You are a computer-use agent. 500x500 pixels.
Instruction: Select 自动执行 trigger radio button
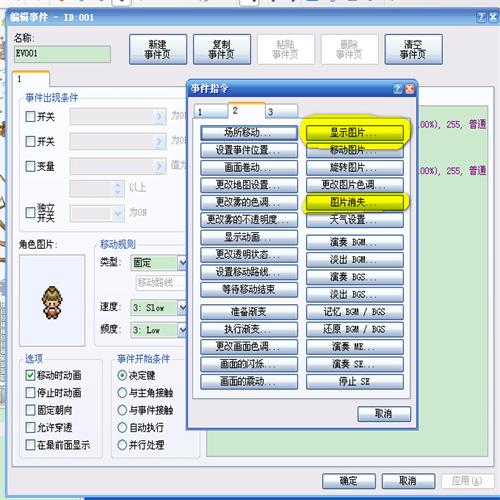122,427
